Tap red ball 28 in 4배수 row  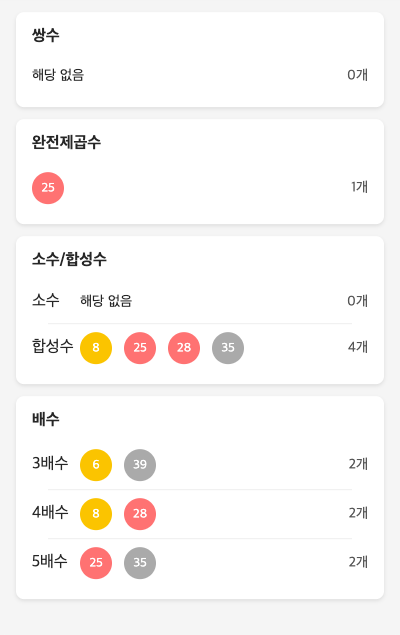140,514
